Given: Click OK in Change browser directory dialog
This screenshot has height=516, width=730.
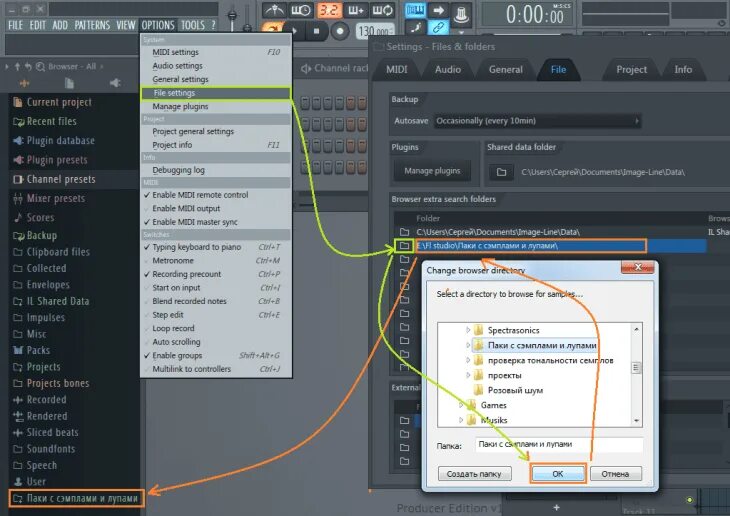Looking at the screenshot, I should pyautogui.click(x=558, y=474).
